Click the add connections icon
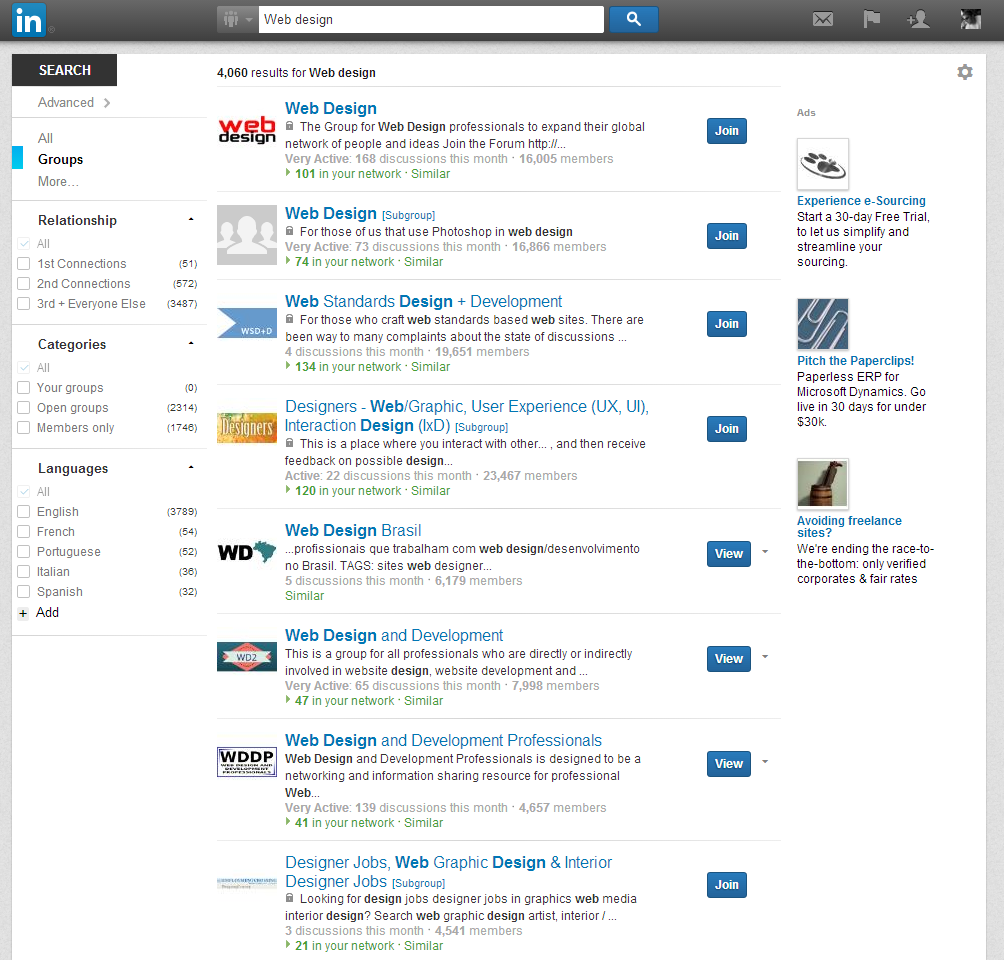1004x960 pixels. tap(918, 19)
